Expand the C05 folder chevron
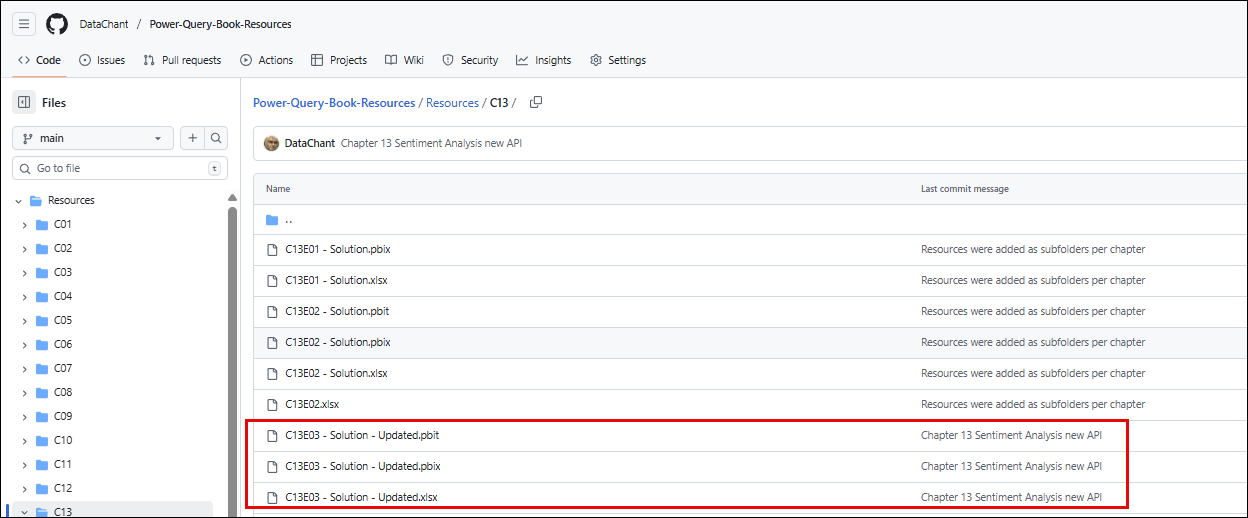Screen dimensions: 1248x518 coord(25,320)
